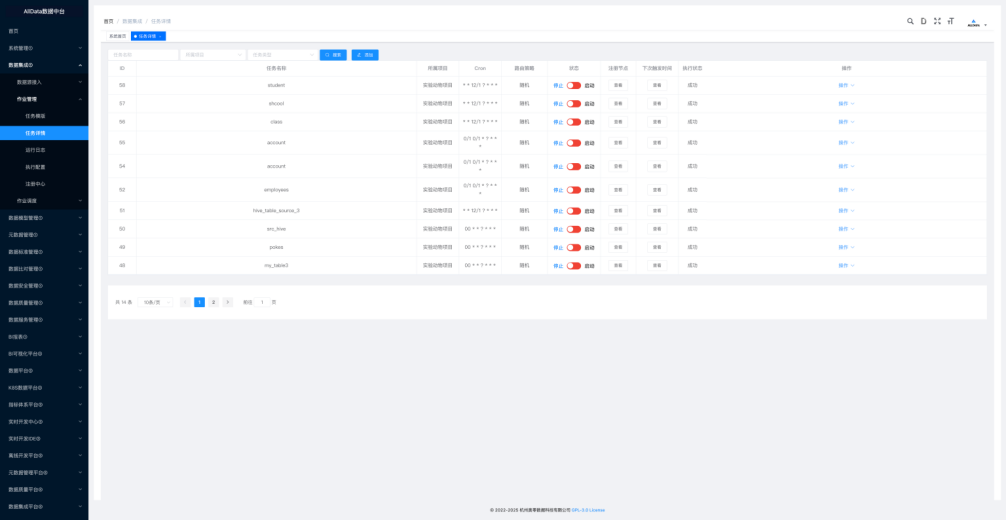
Task: Collapse the 作业管理 submenu
Action: pyautogui.click(x=44, y=99)
